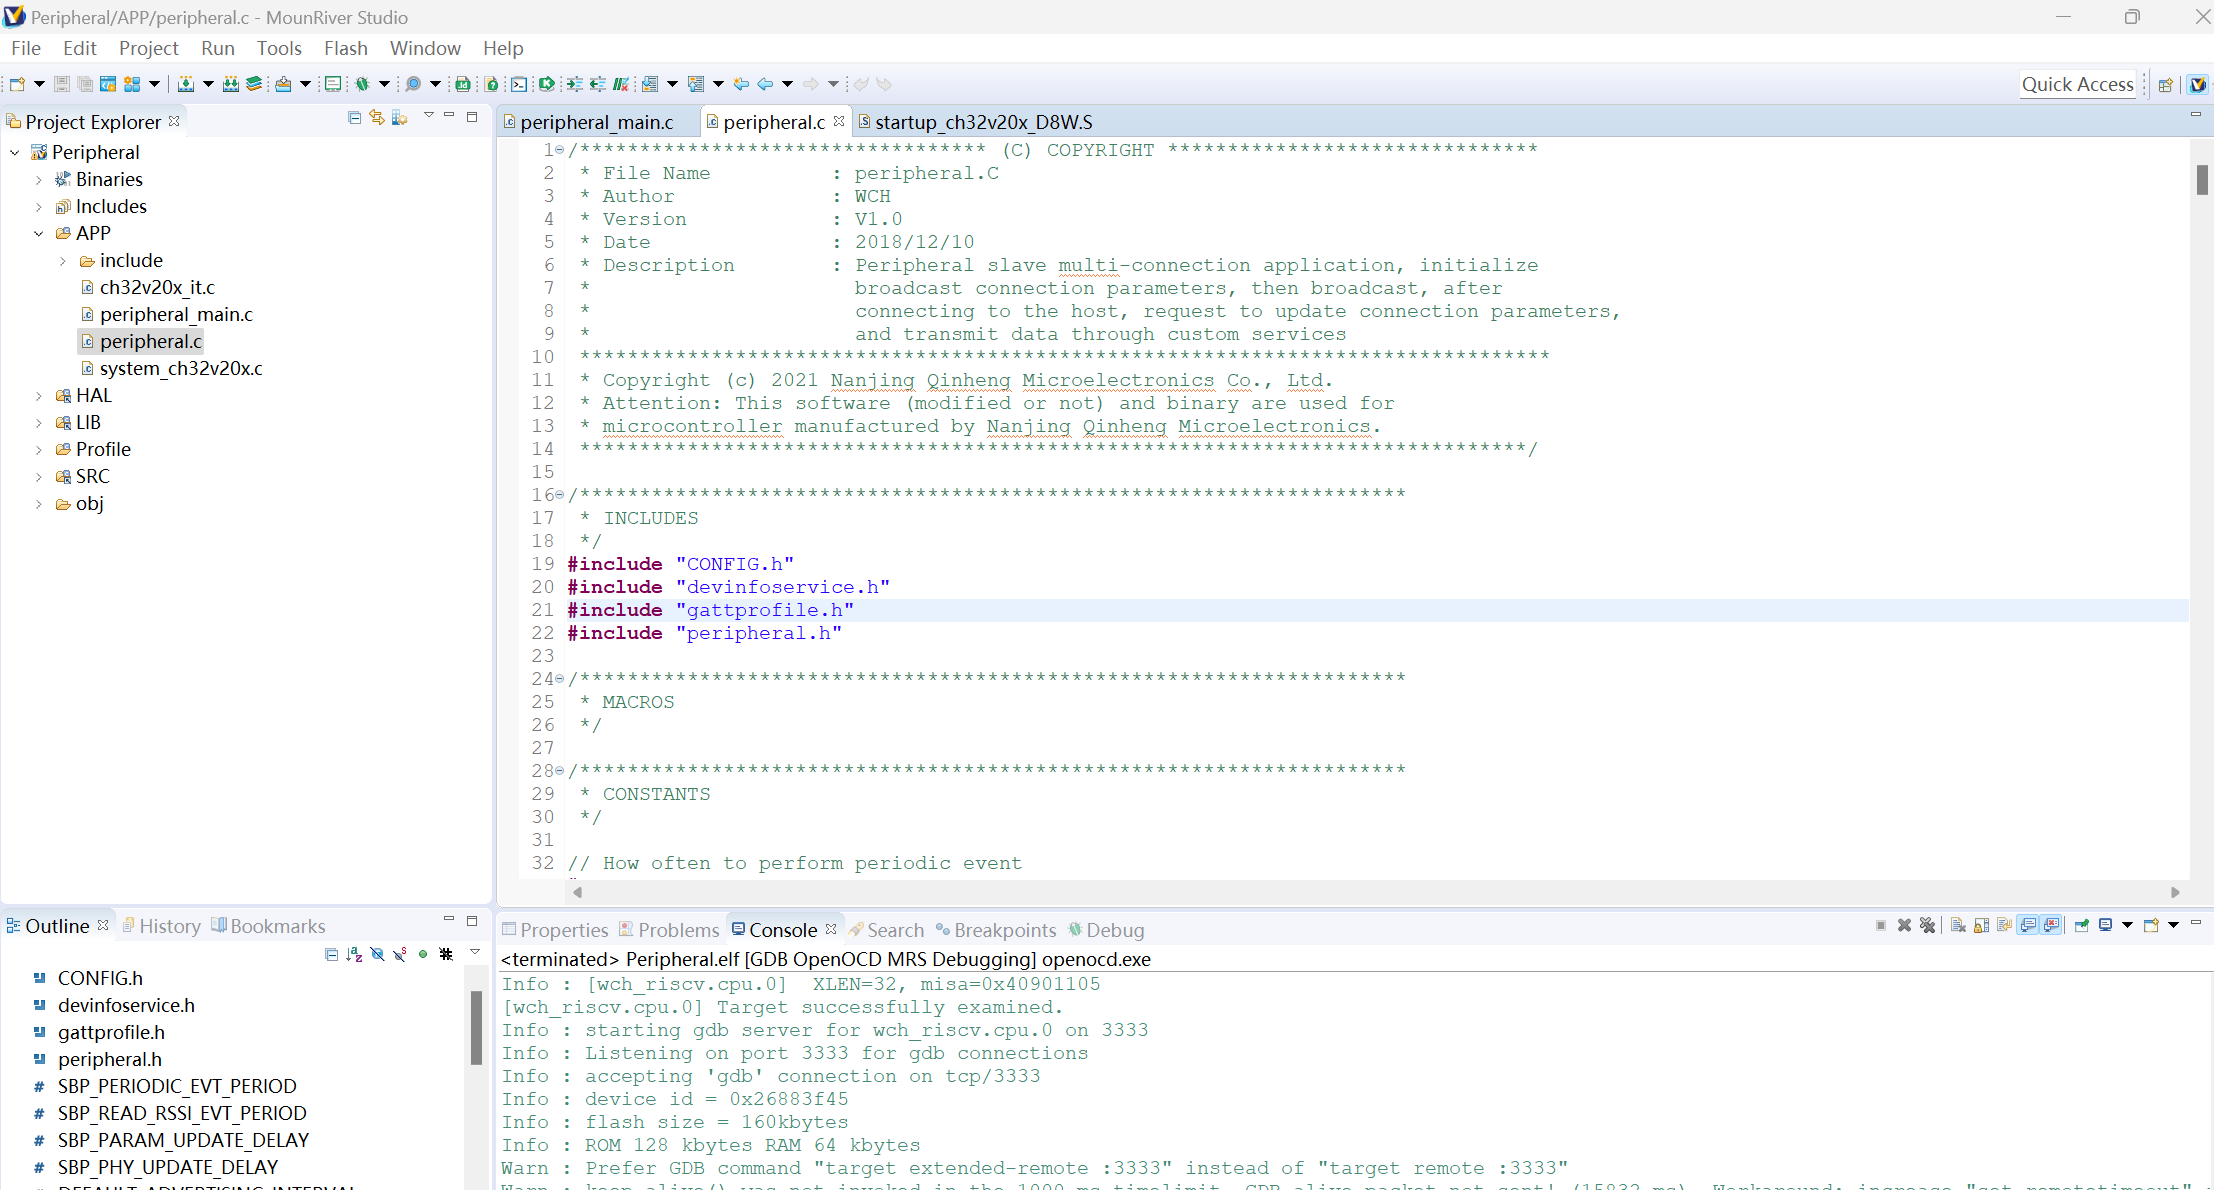This screenshot has height=1190, width=2214.
Task: Click the Rebuild icon with three arrows
Action: [x=230, y=84]
